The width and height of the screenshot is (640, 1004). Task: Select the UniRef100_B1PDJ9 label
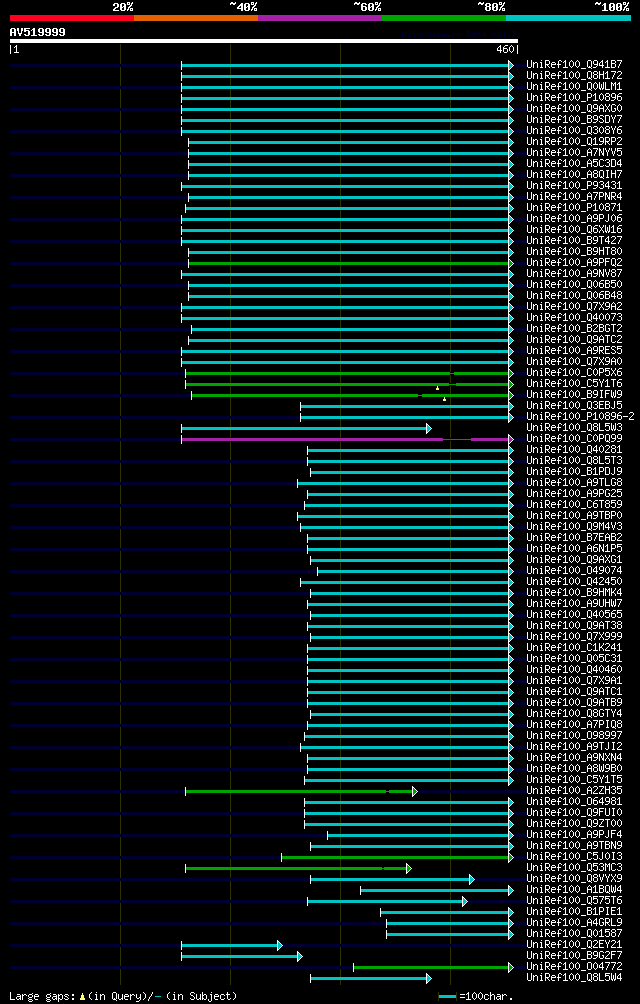tap(574, 471)
